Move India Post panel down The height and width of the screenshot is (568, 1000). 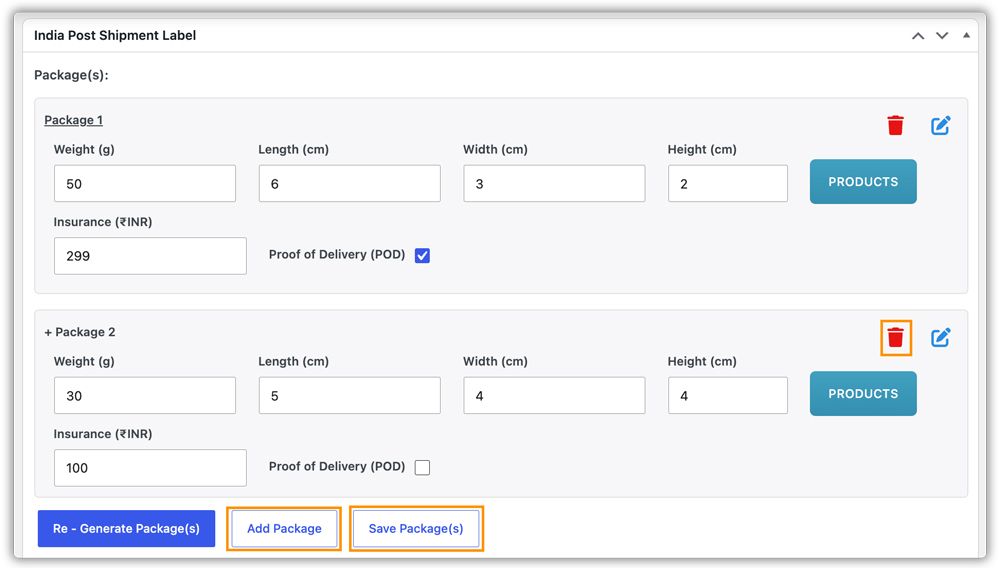[x=942, y=36]
